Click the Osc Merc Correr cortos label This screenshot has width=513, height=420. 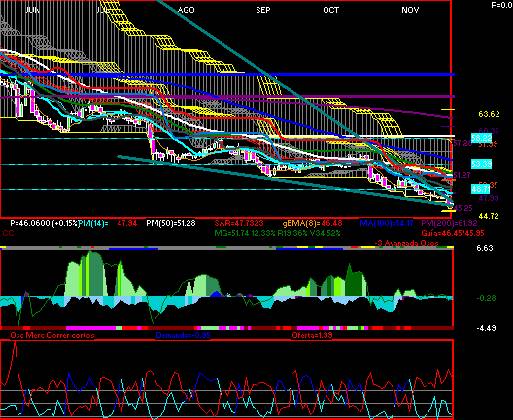[52, 335]
